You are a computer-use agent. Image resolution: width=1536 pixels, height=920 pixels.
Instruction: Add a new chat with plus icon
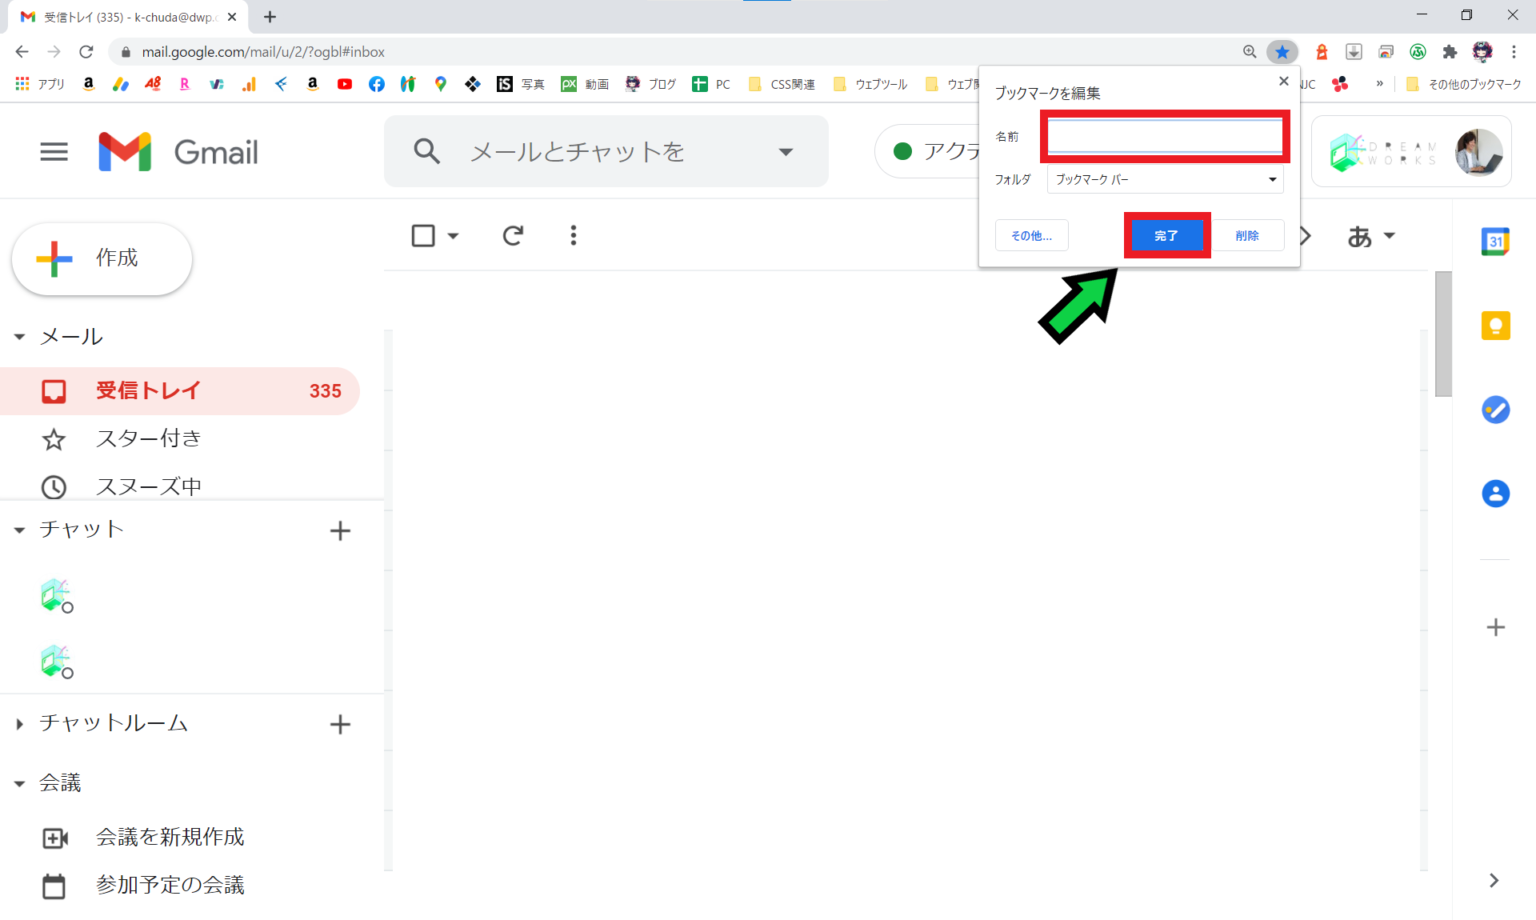[340, 531]
